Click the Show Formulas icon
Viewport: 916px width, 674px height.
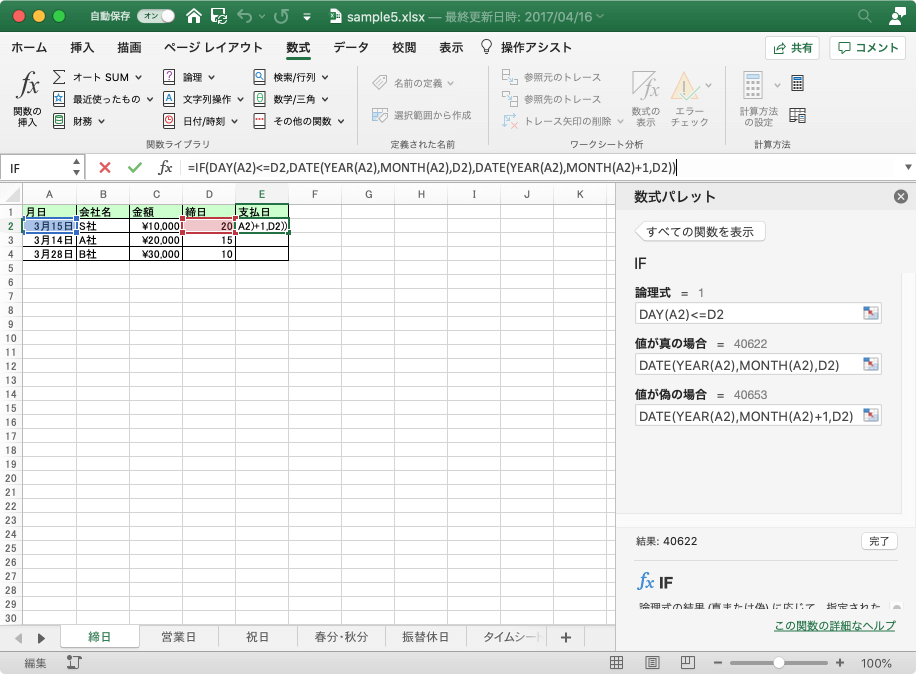click(x=646, y=86)
